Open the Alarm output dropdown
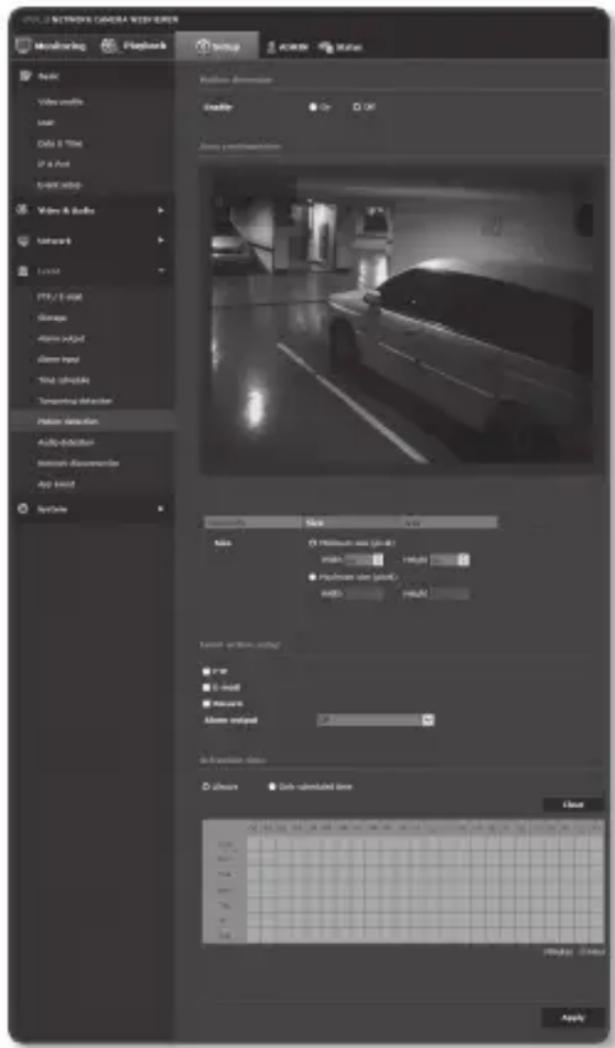This screenshot has width=615, height=1048. [376, 720]
